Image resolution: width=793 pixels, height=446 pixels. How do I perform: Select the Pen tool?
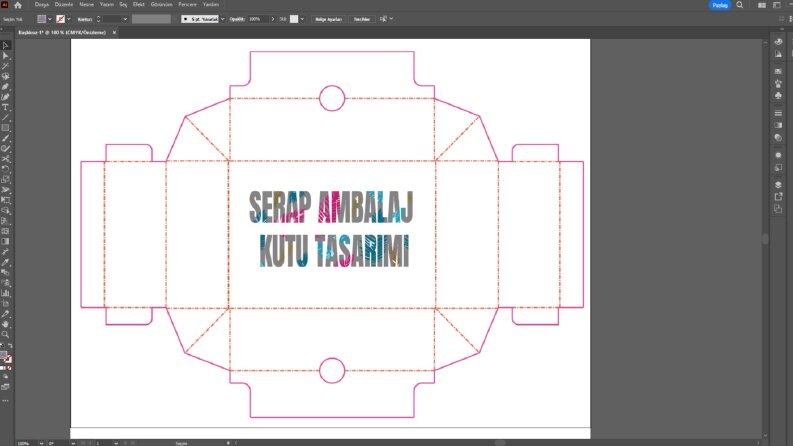(6, 87)
